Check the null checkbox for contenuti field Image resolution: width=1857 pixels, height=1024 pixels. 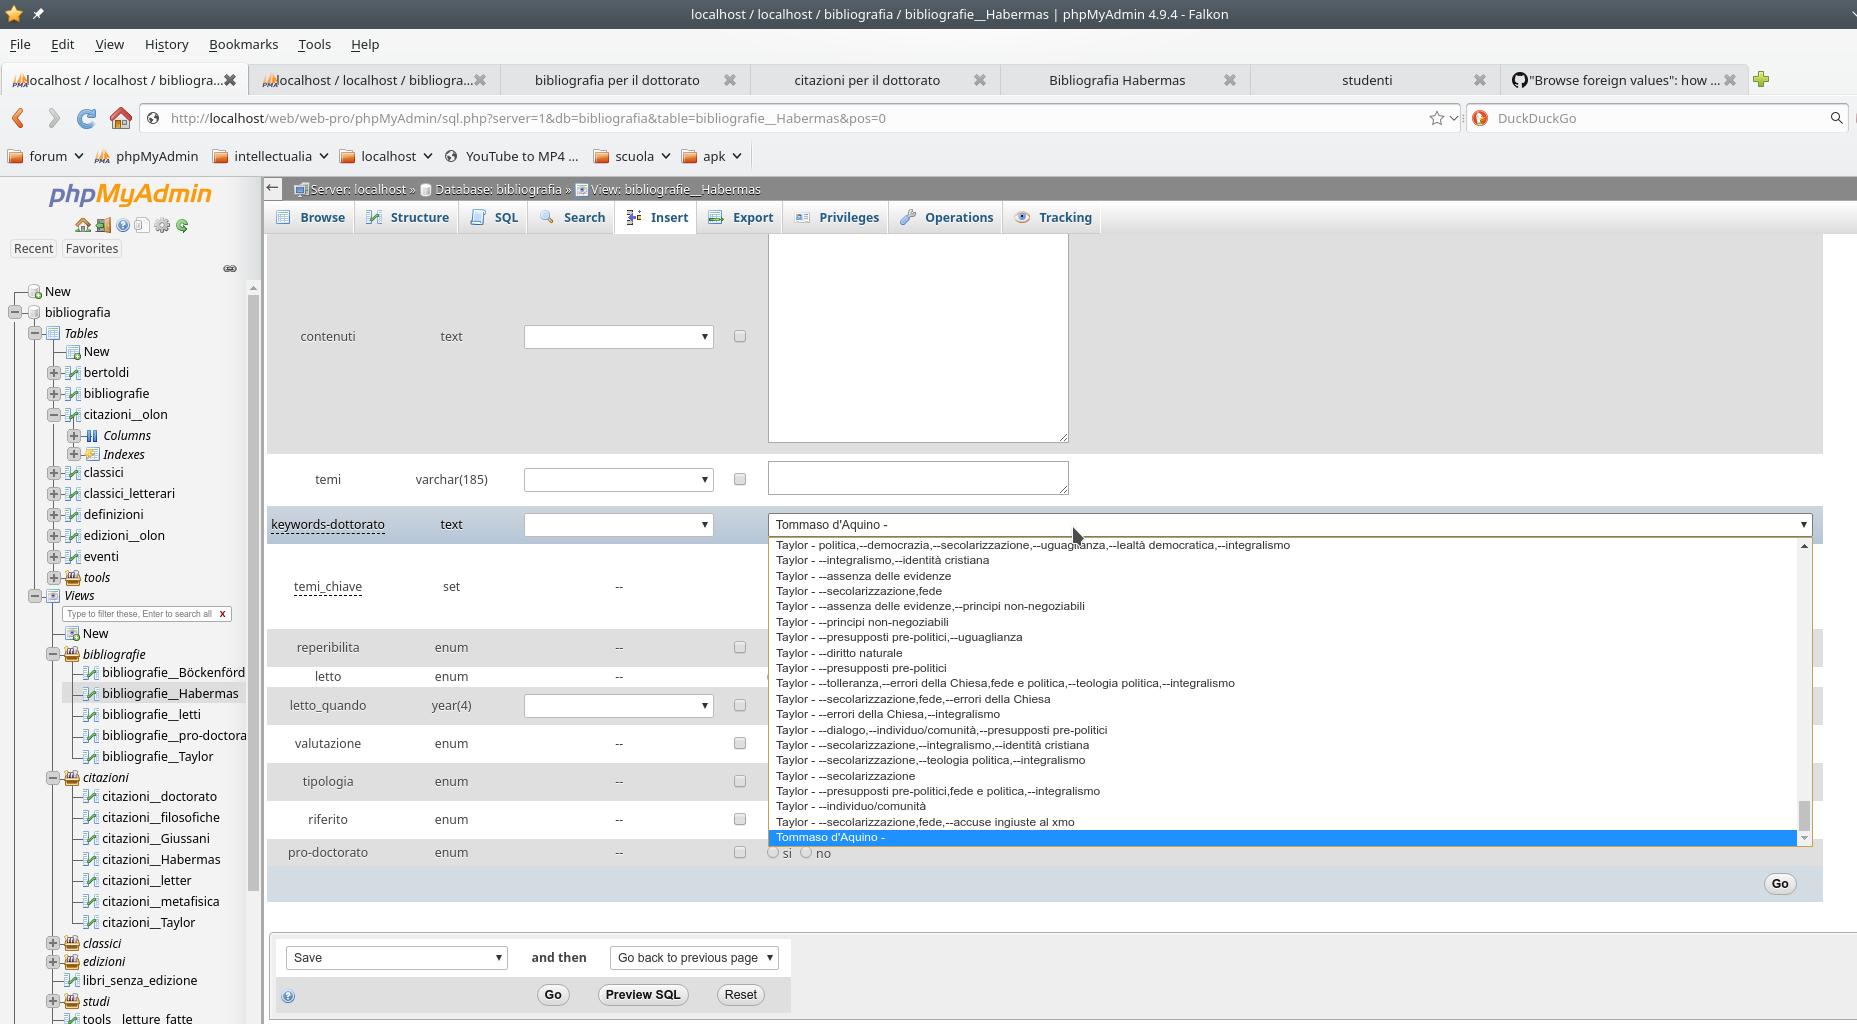tap(740, 336)
